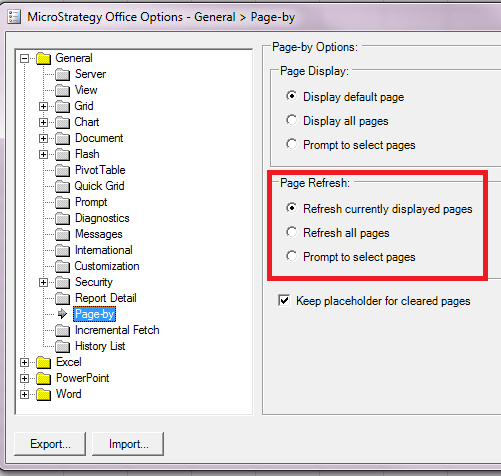501x476 pixels.
Task: Select Display all pages radio button
Action: point(291,120)
